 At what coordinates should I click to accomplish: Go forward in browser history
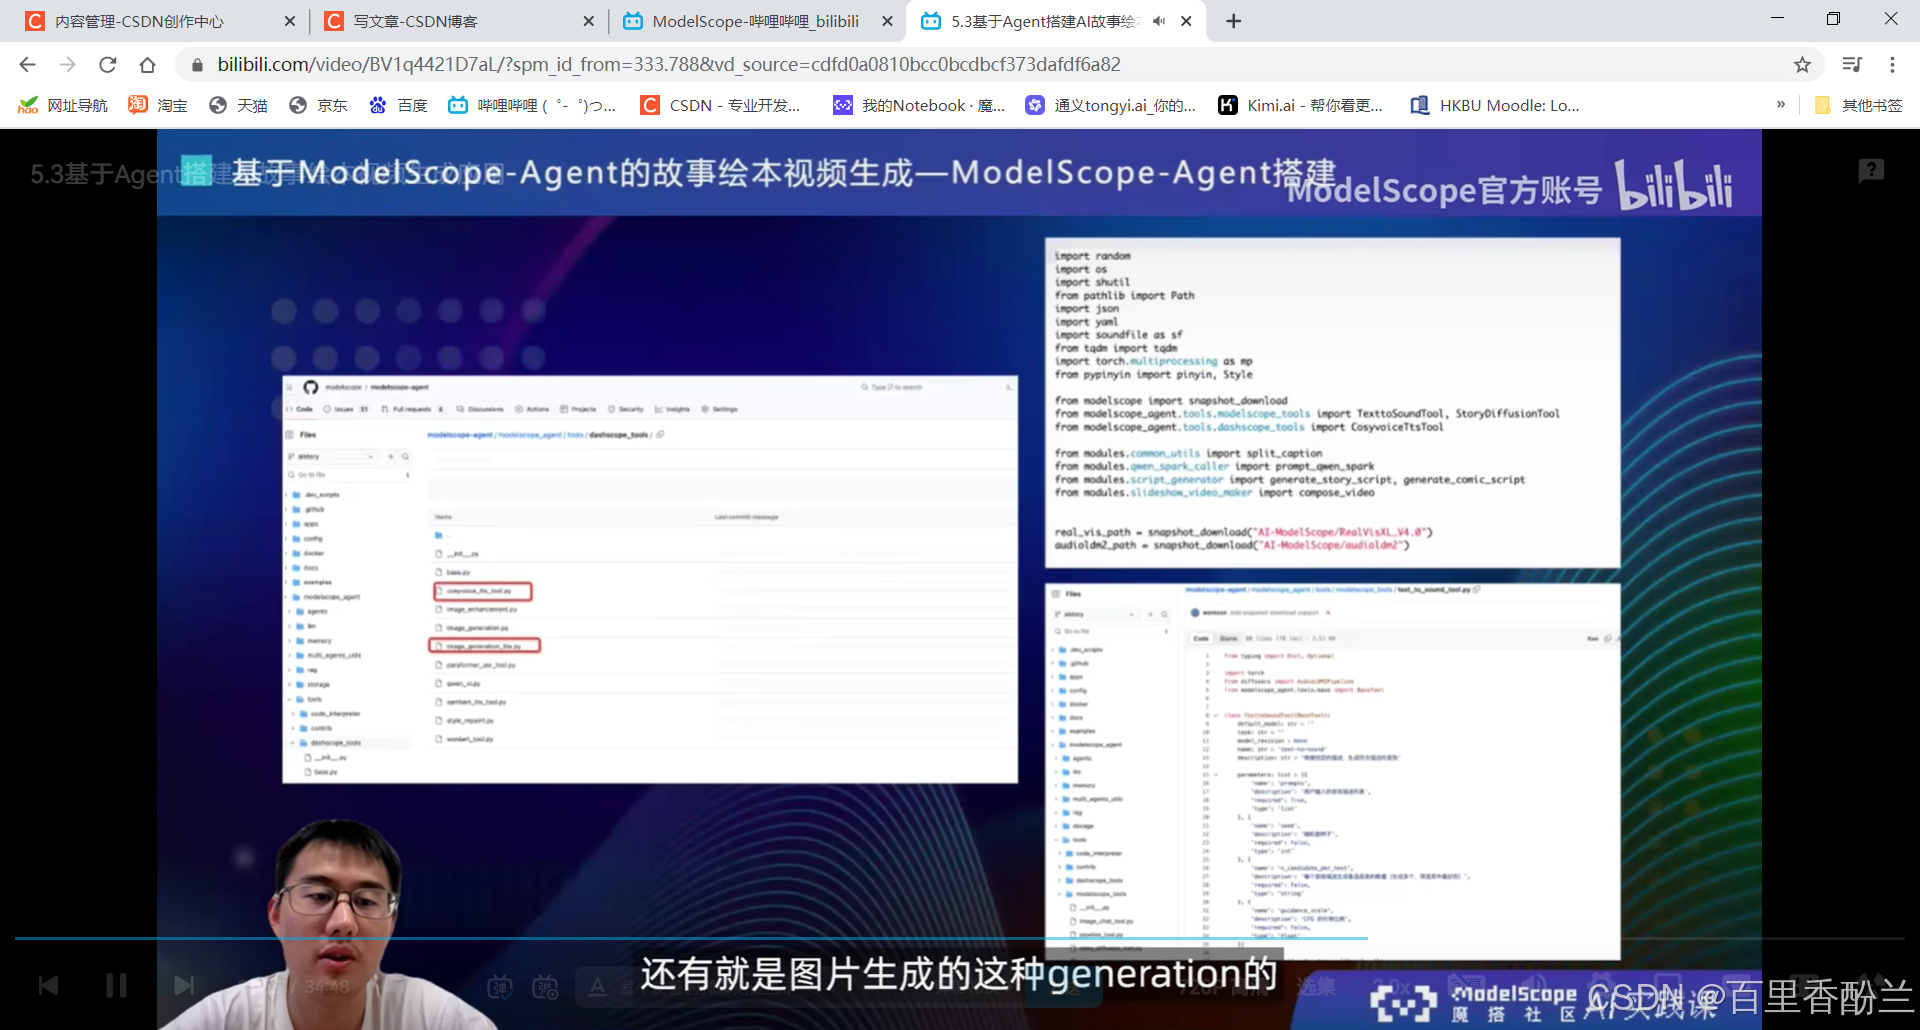point(67,65)
